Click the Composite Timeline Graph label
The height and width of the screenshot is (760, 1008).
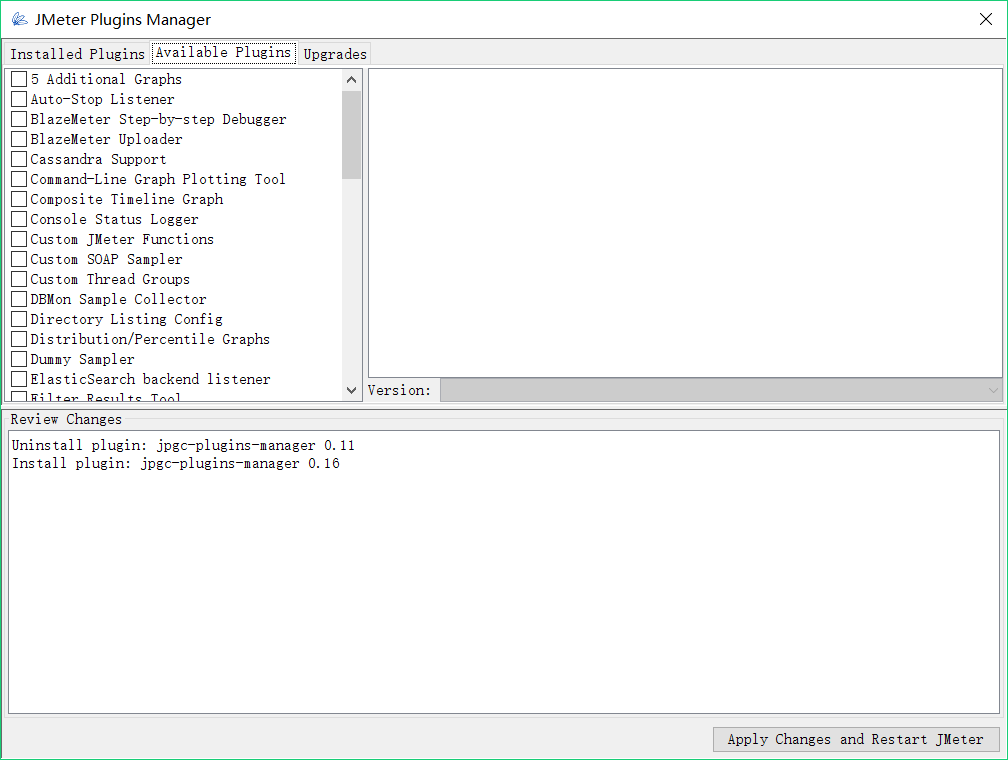(127, 199)
